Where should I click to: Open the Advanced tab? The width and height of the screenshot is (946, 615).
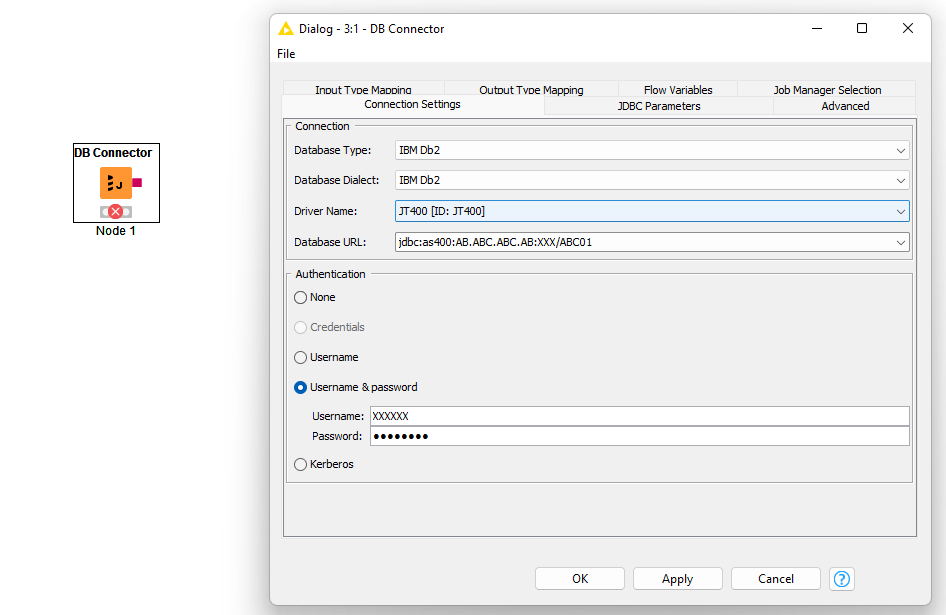pos(845,106)
